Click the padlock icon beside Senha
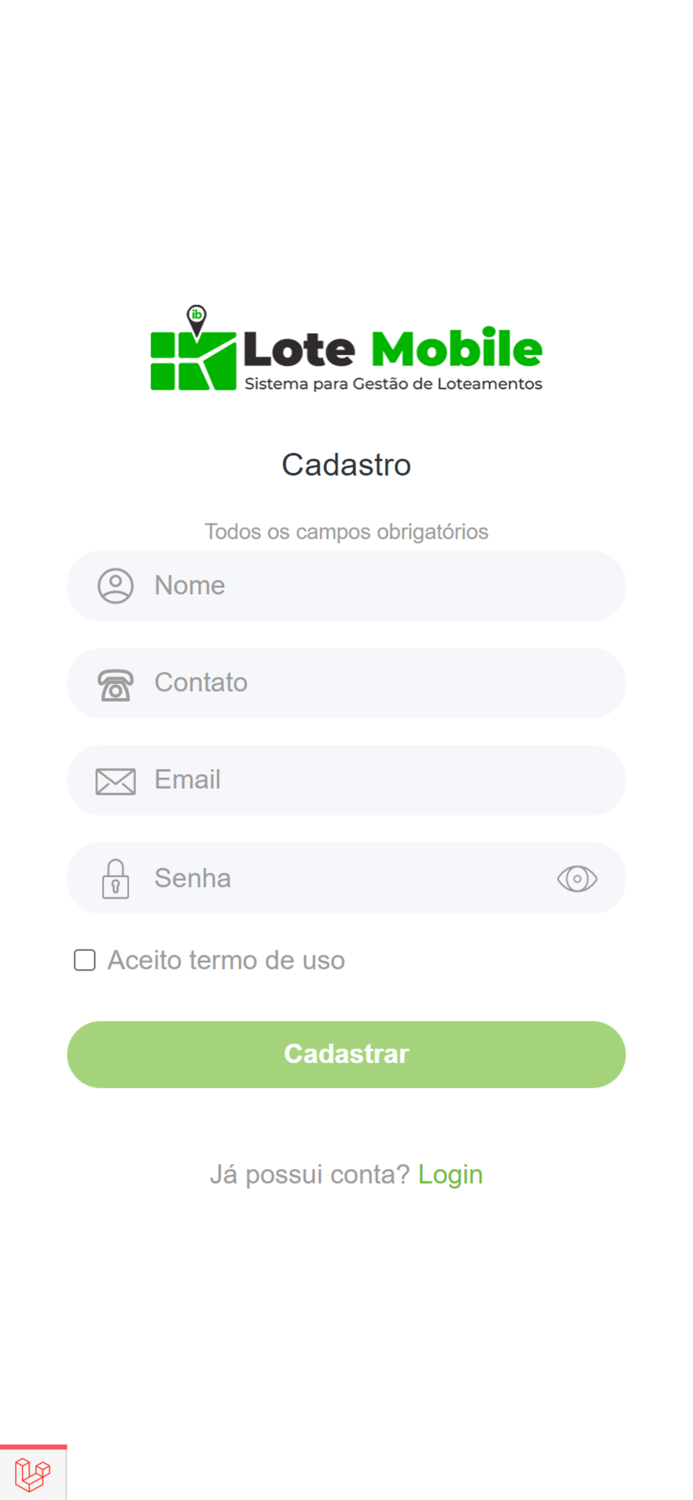 (x=115, y=878)
